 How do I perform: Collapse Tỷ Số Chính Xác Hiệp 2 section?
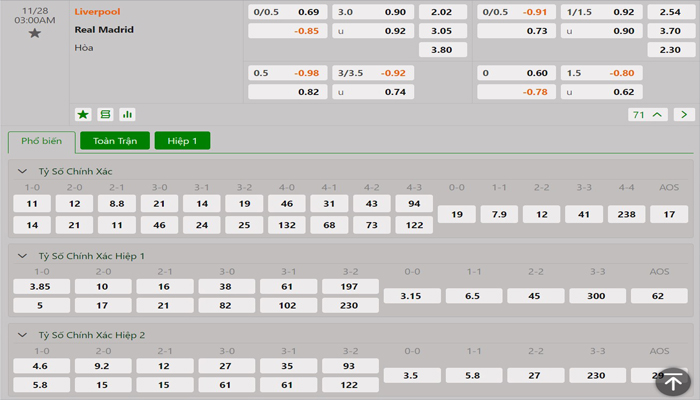[24, 336]
